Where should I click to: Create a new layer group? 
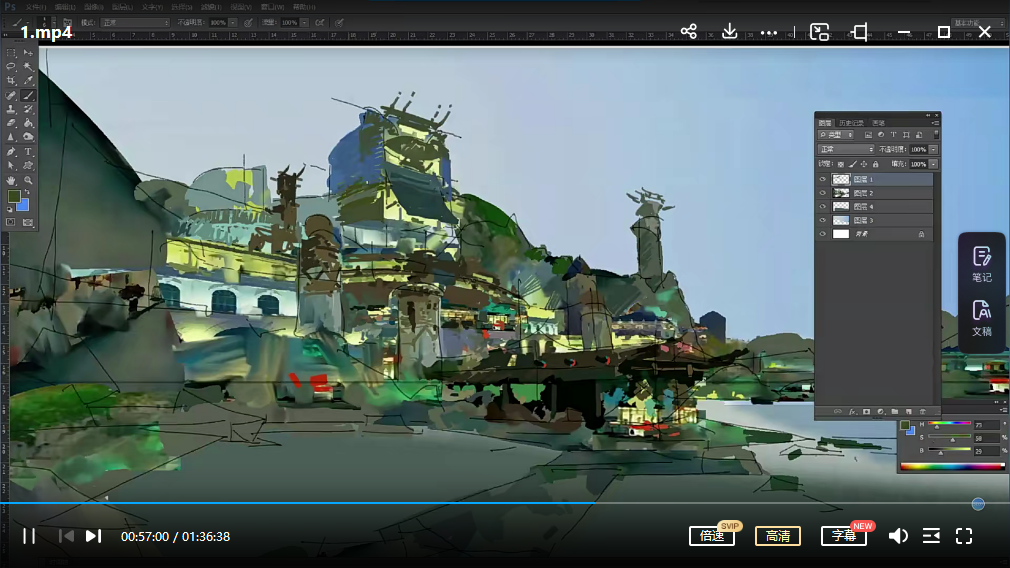point(895,412)
